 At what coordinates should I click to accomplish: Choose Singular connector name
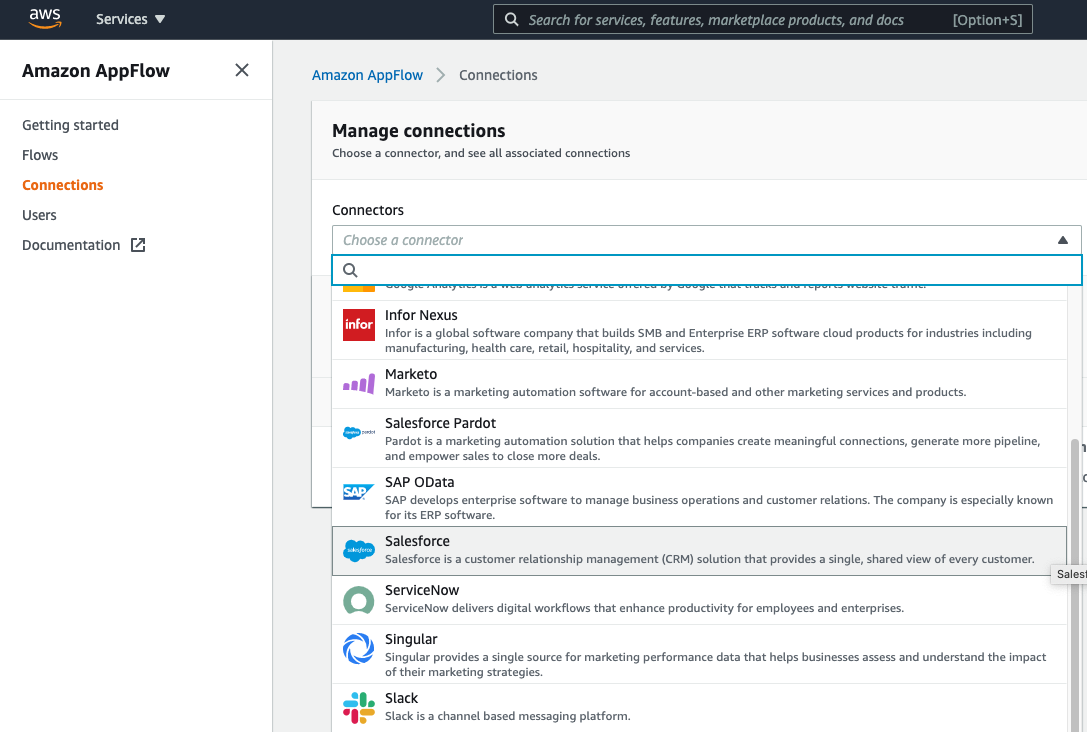tap(411, 639)
